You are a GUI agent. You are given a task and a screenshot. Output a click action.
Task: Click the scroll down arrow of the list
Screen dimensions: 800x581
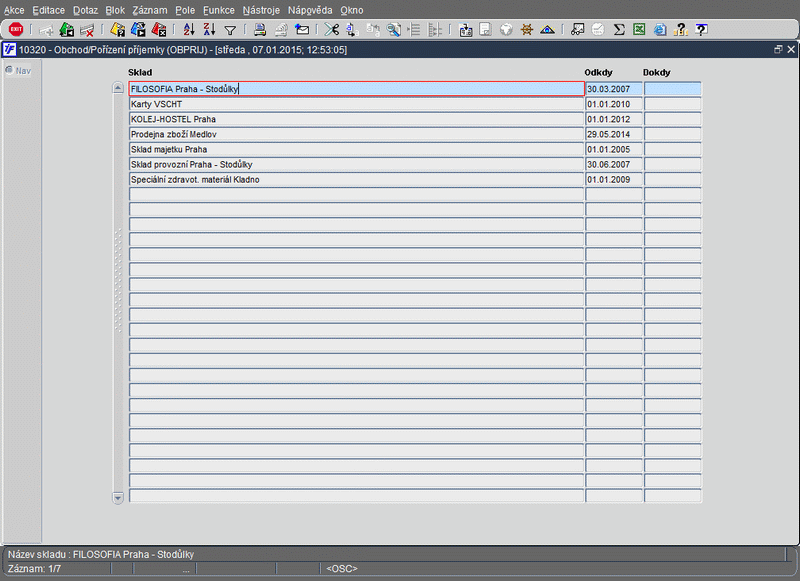tap(118, 497)
